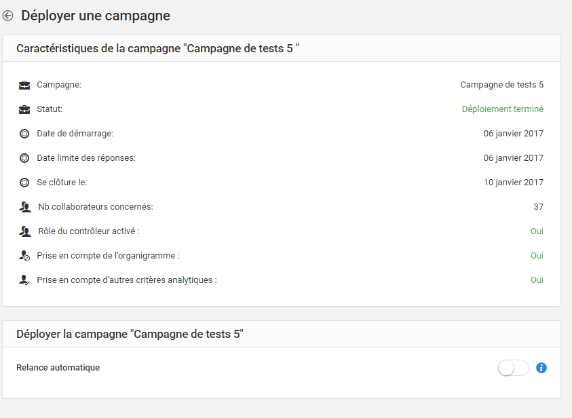
Task: Click the people icon for Nb collaborateurs concernés
Action: click(25, 207)
